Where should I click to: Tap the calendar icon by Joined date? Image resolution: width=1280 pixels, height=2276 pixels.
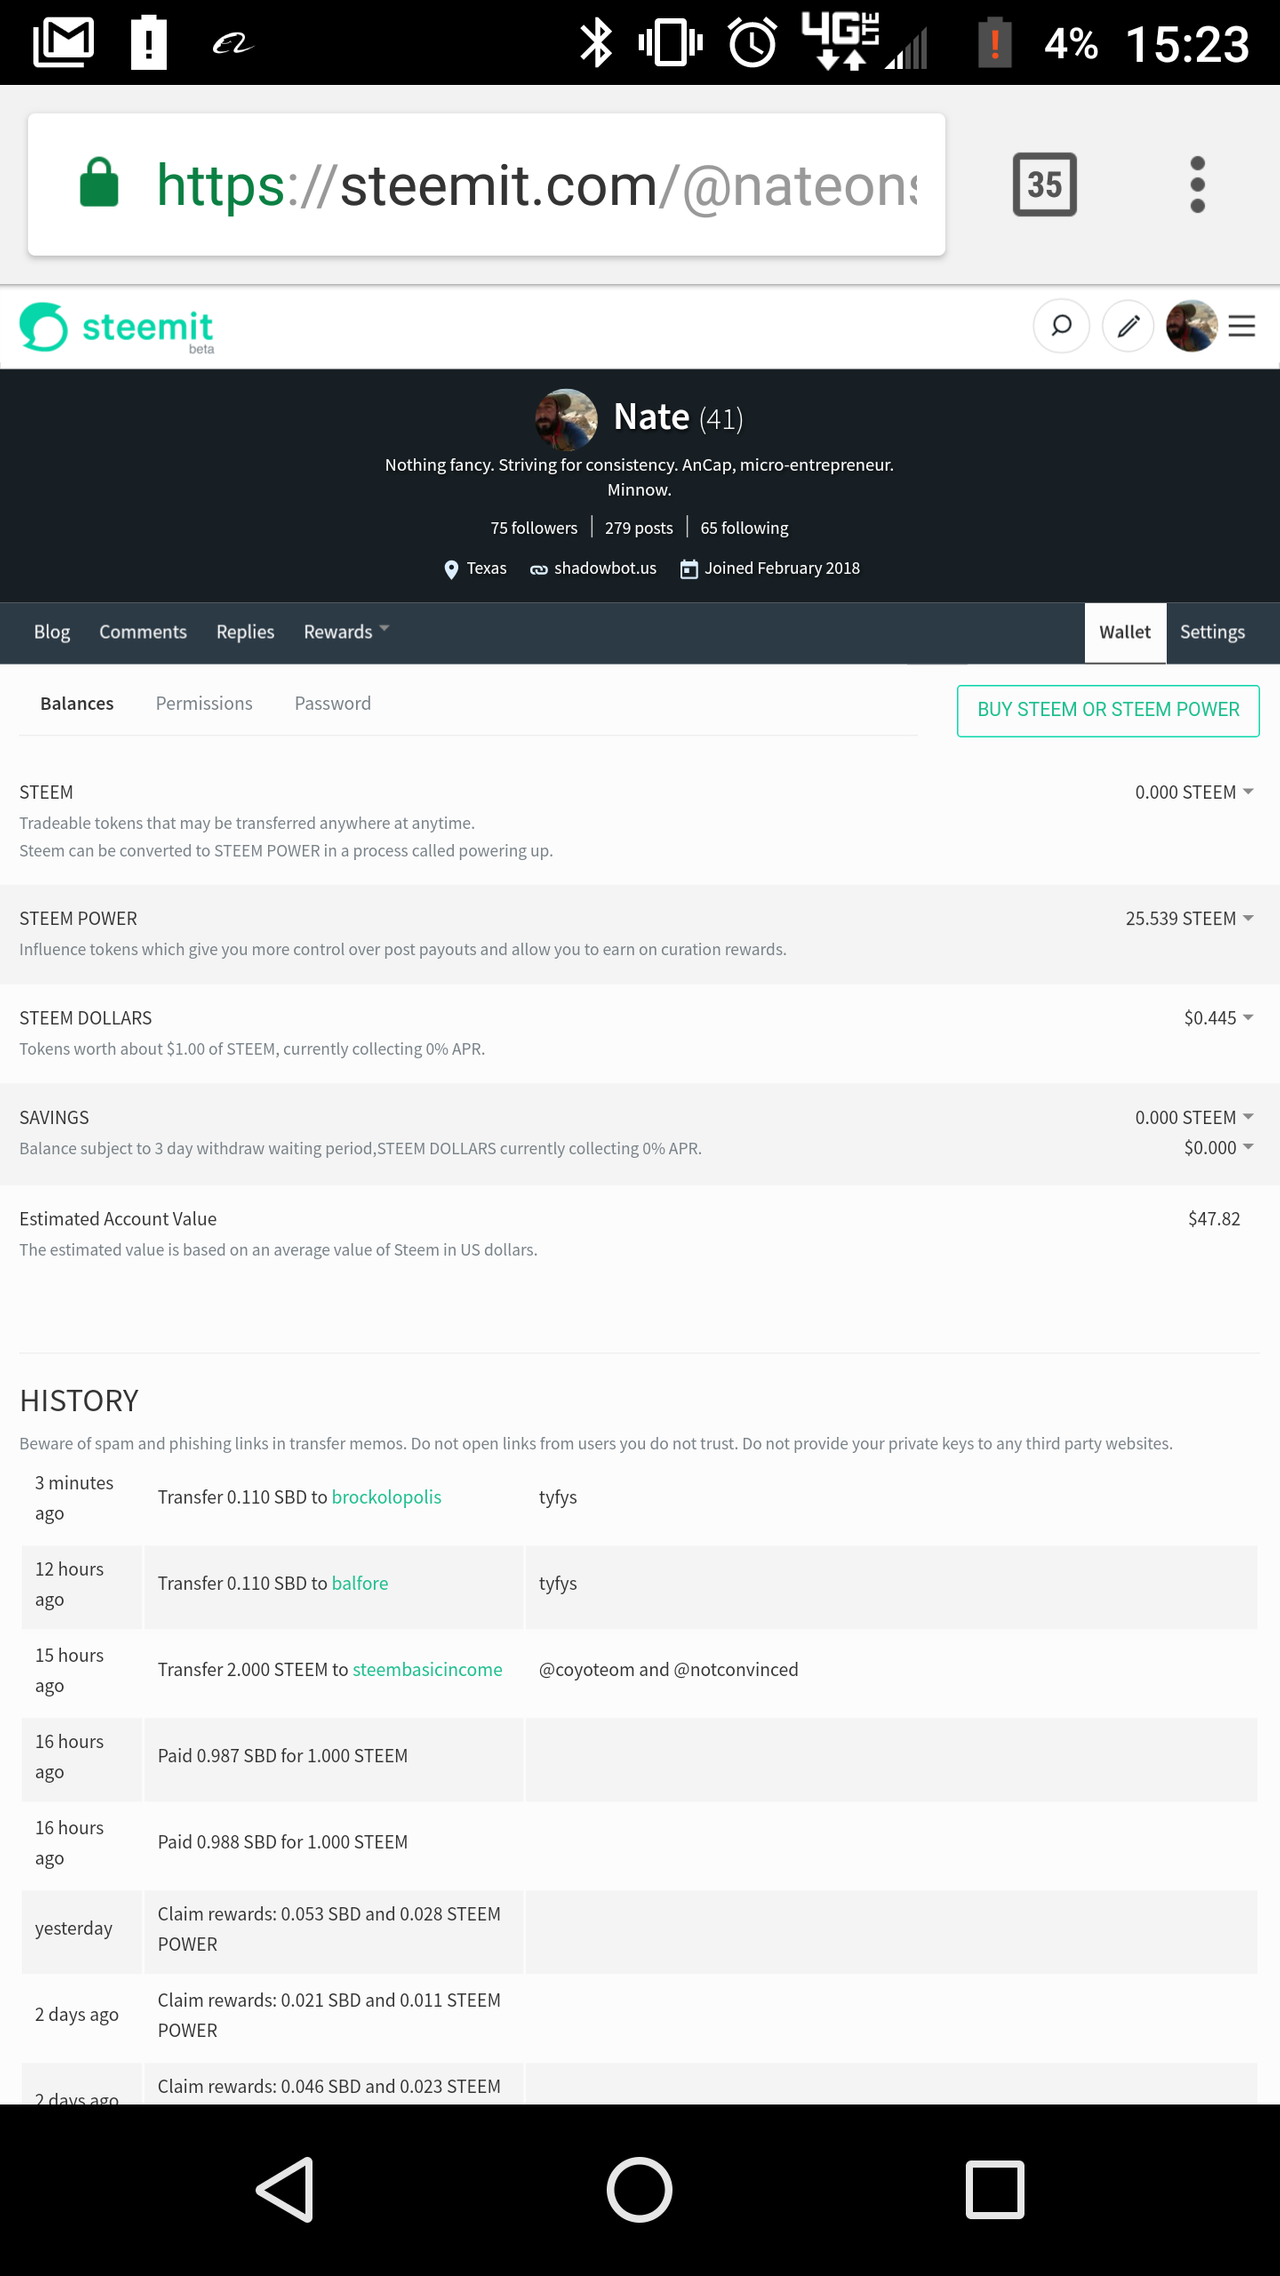click(689, 569)
